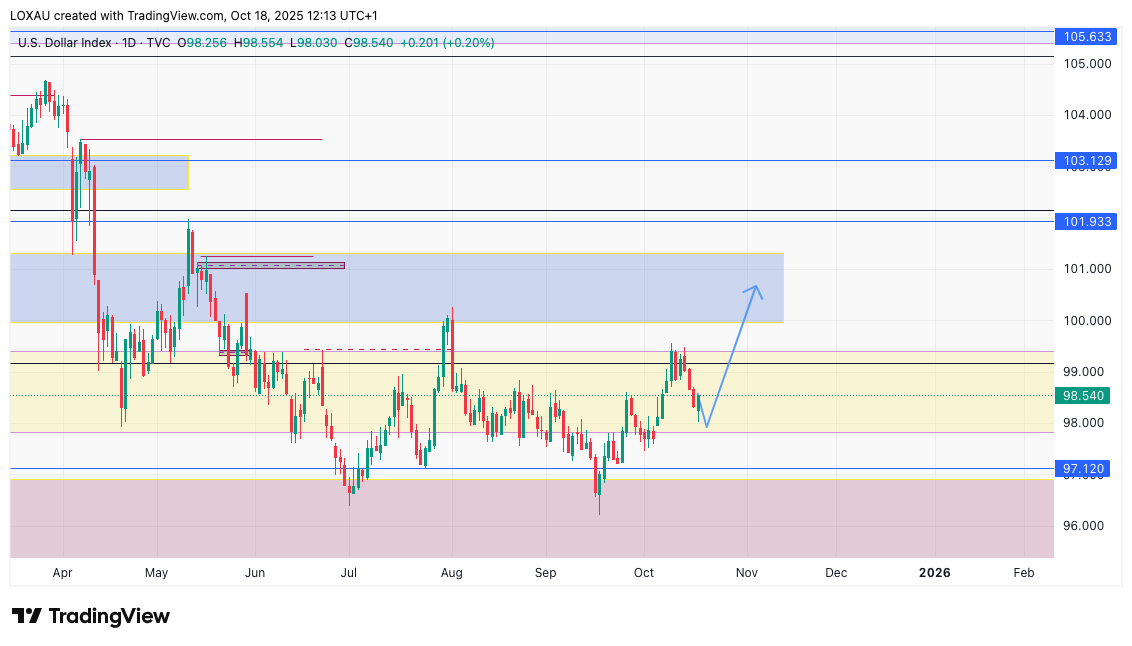Select the 97.120 support level label

click(x=1084, y=468)
